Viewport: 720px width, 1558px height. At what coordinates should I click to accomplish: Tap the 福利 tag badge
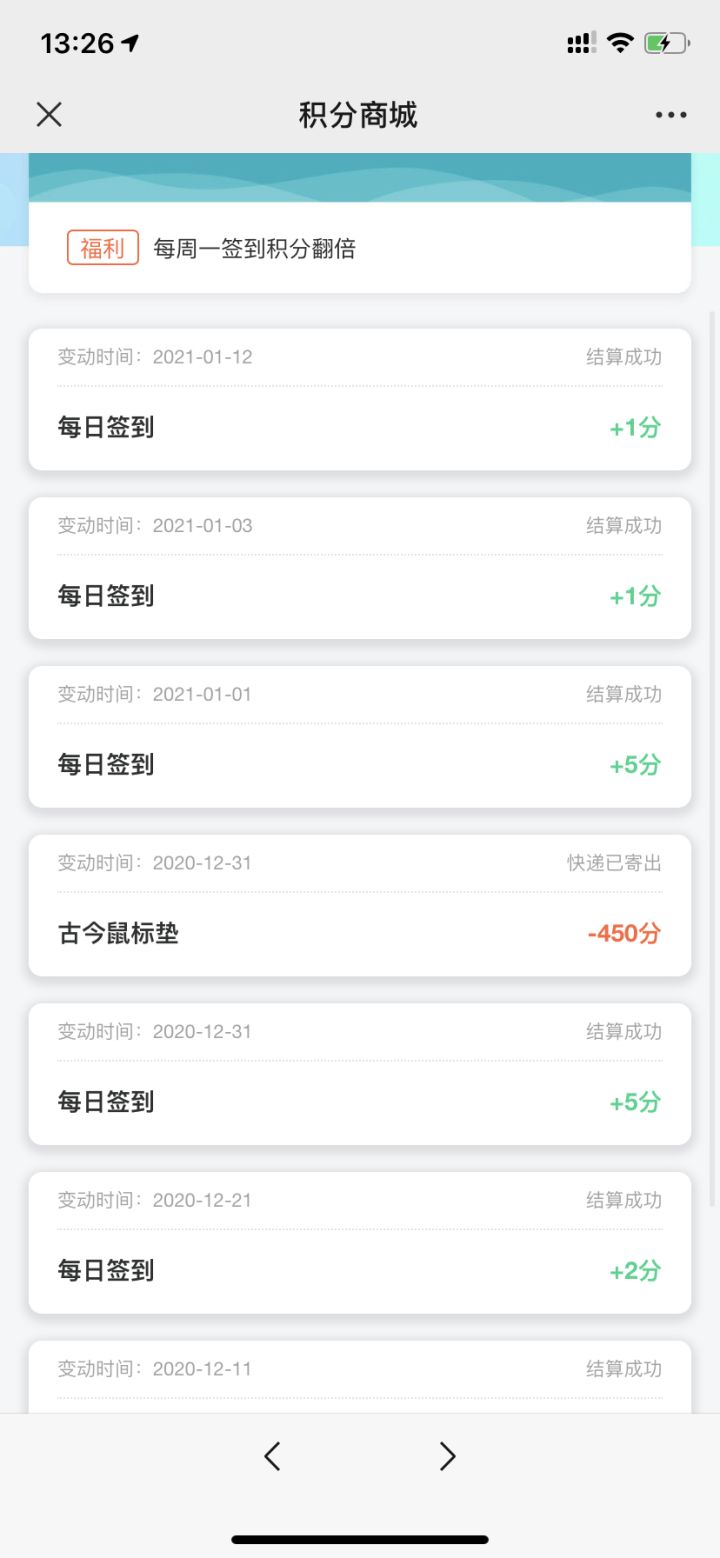click(x=103, y=248)
